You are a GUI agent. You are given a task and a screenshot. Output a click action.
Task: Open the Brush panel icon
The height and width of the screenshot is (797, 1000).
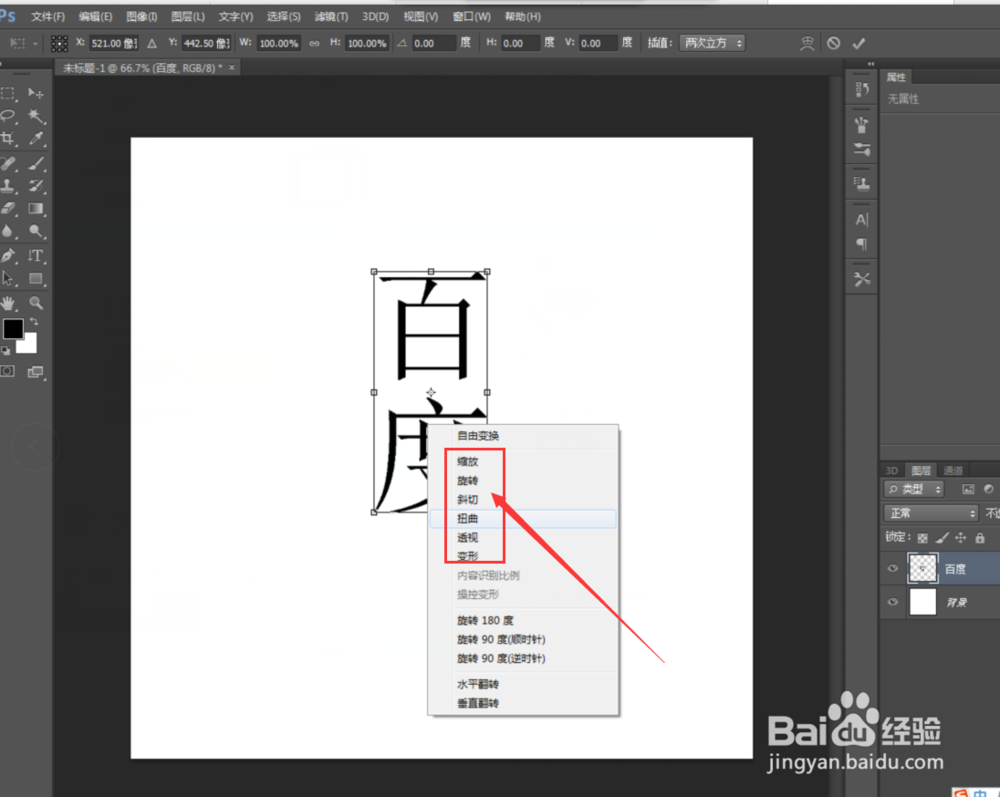click(862, 150)
